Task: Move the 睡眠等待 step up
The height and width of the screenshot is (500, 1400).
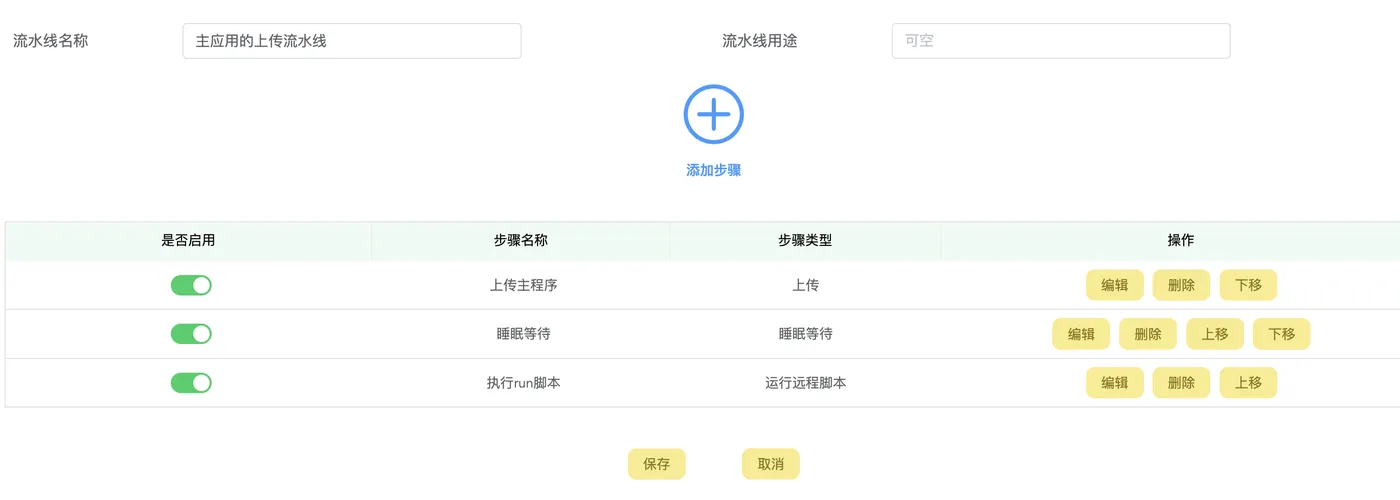Action: click(x=1215, y=334)
